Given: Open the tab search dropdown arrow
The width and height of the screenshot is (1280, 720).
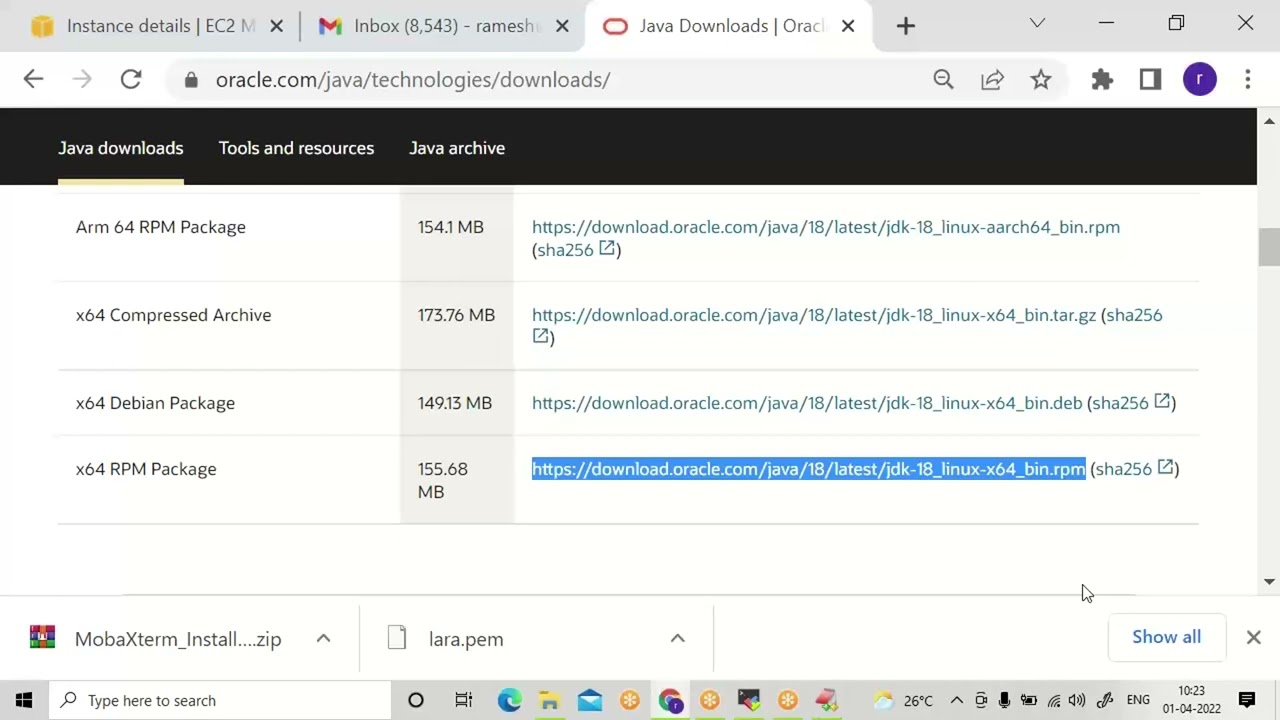Looking at the screenshot, I should [x=1037, y=23].
